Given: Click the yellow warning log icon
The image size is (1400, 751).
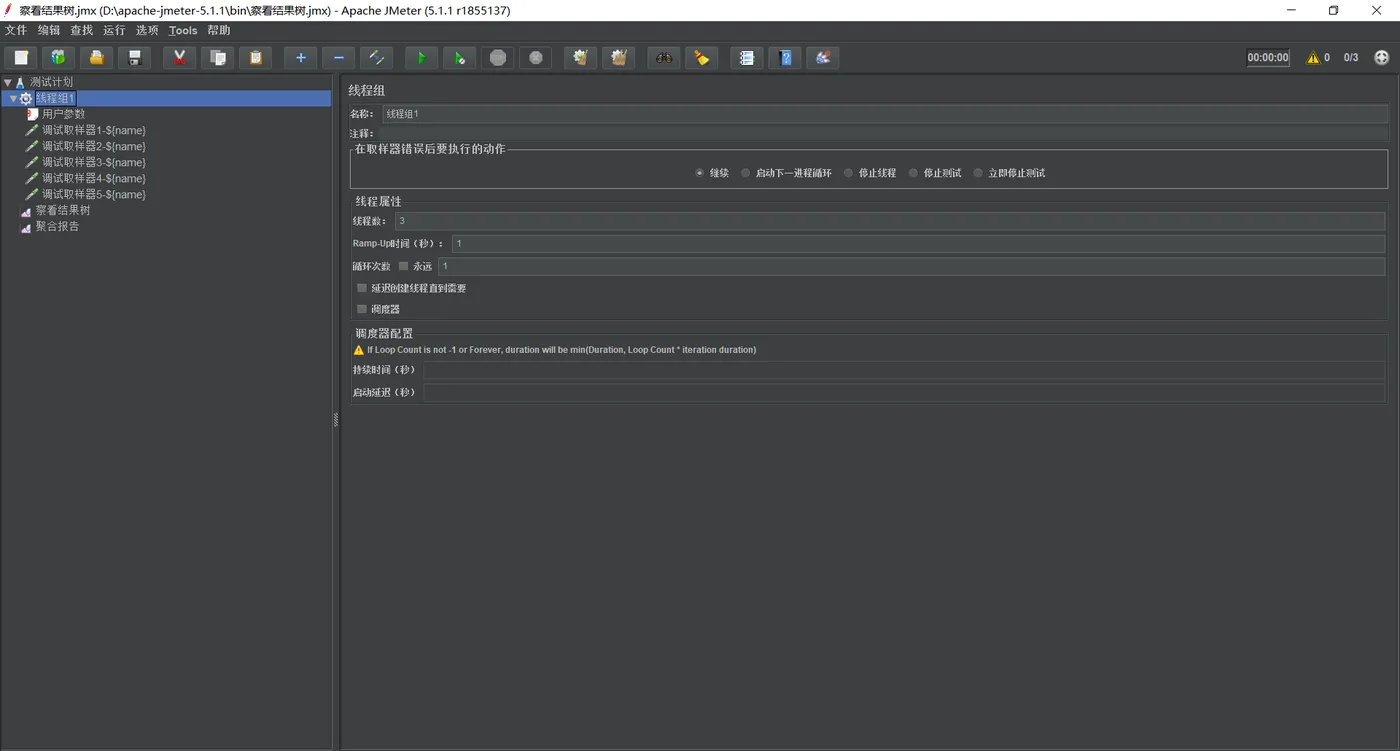Looking at the screenshot, I should point(1312,58).
